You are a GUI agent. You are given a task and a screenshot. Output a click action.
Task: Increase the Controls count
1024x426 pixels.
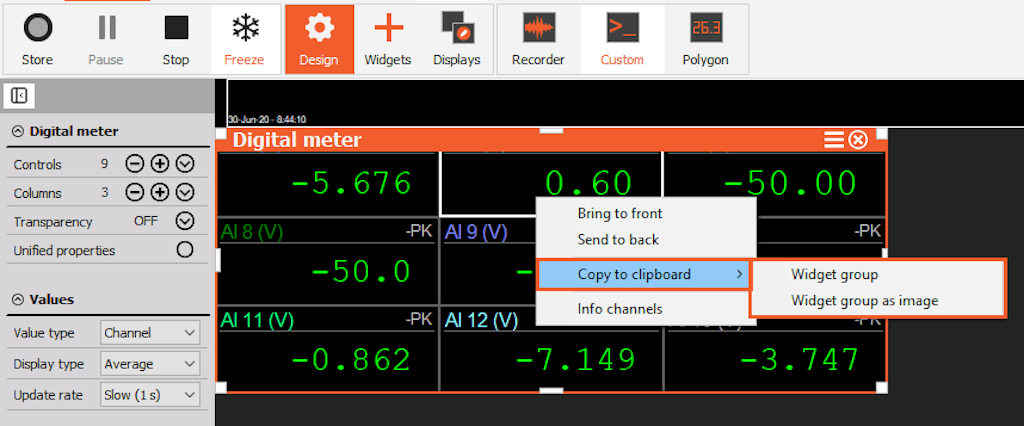pyautogui.click(x=160, y=164)
